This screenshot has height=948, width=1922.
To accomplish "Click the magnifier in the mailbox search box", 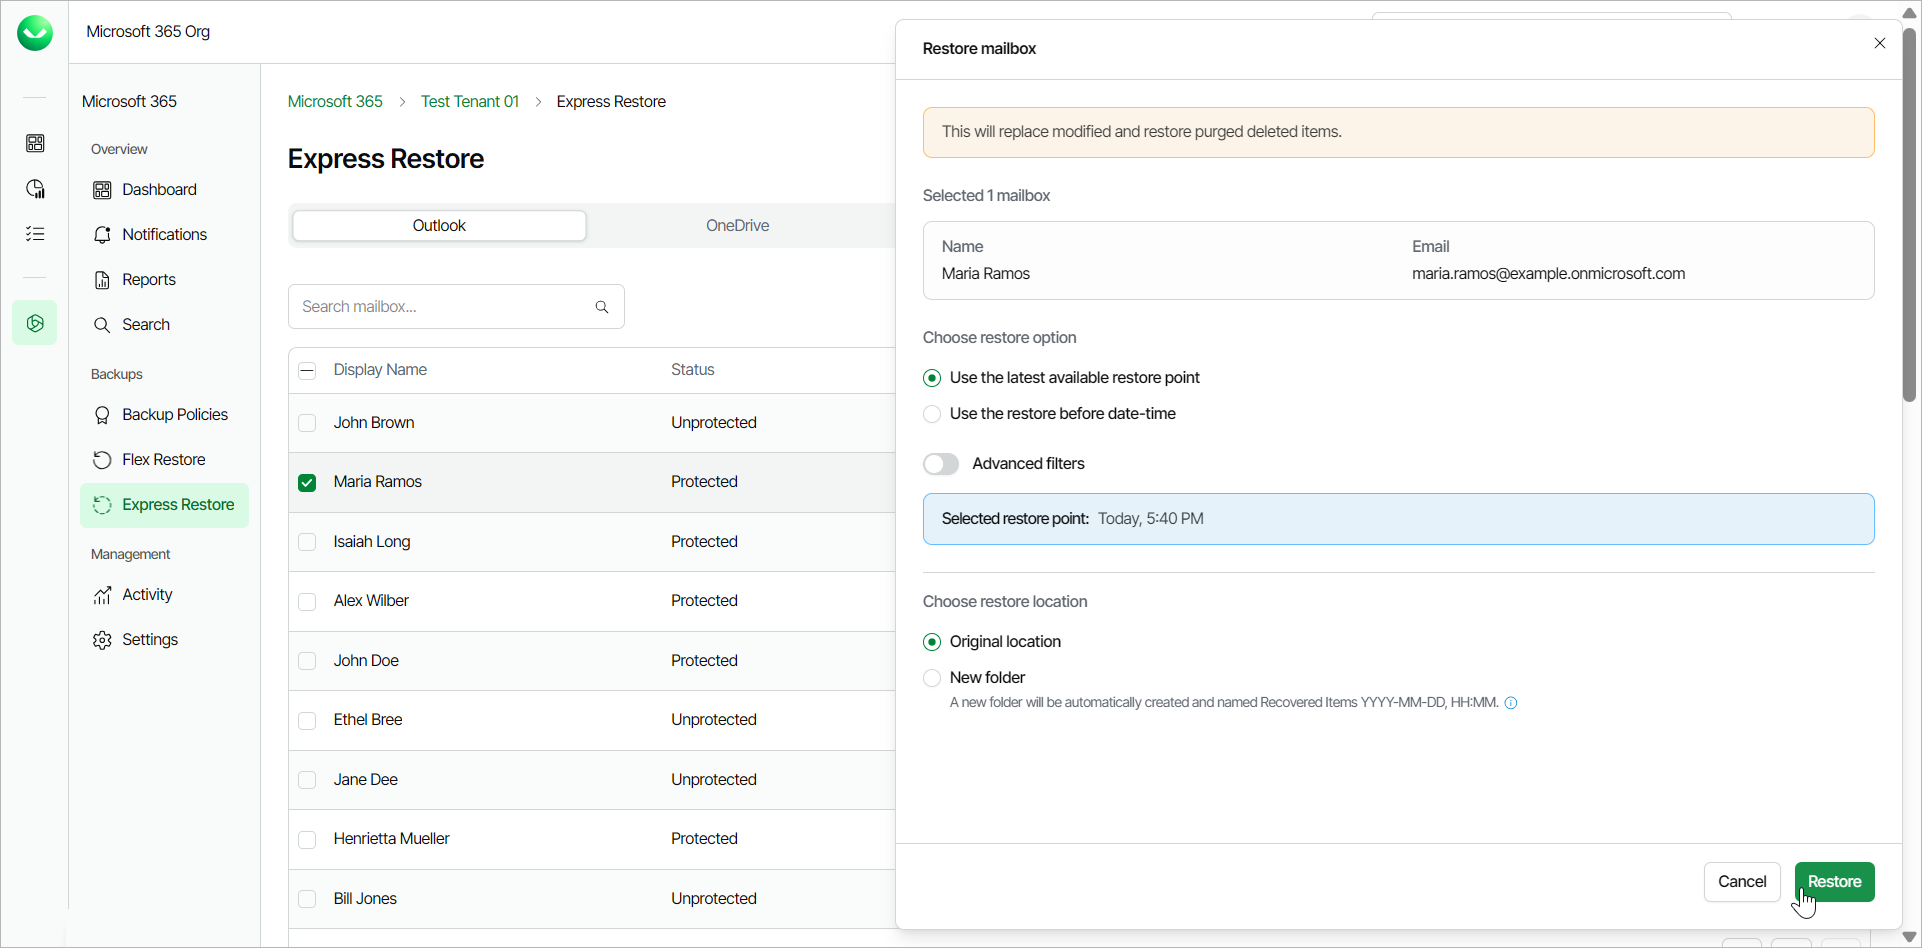I will tap(602, 307).
